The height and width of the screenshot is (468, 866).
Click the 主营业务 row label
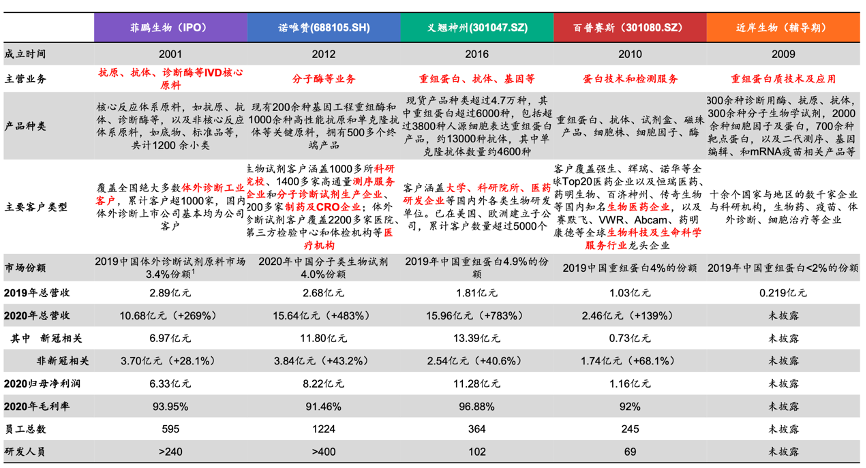[26, 78]
